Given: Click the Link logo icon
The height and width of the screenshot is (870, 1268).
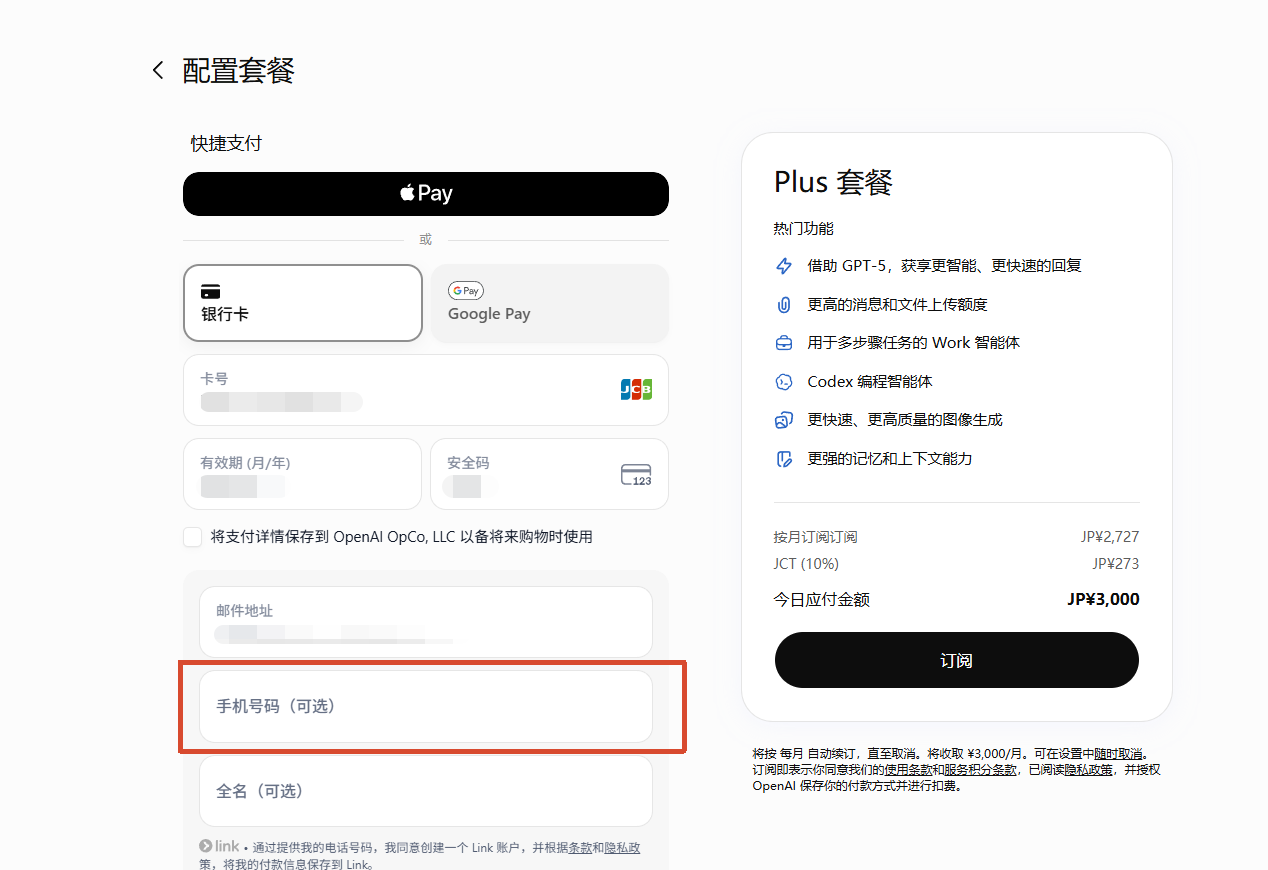Looking at the screenshot, I should (220, 846).
